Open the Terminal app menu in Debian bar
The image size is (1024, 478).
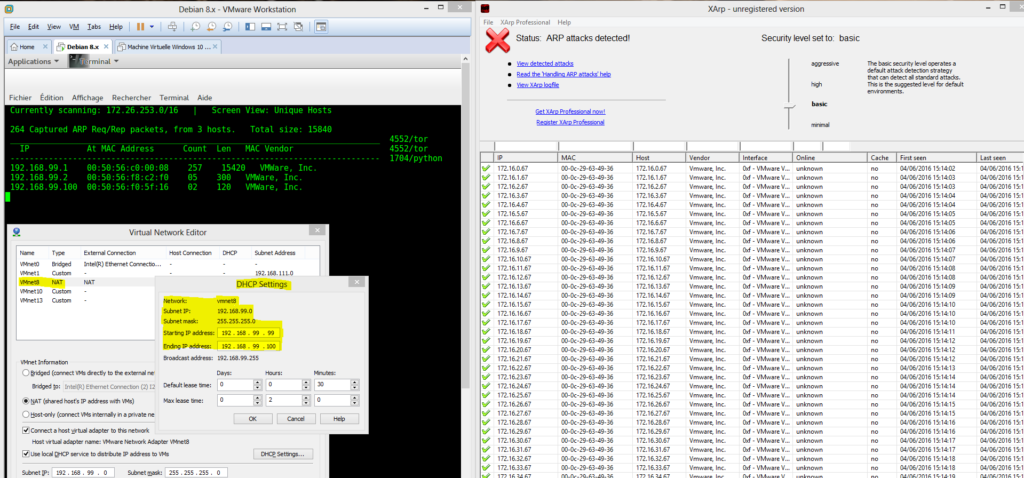100,61
